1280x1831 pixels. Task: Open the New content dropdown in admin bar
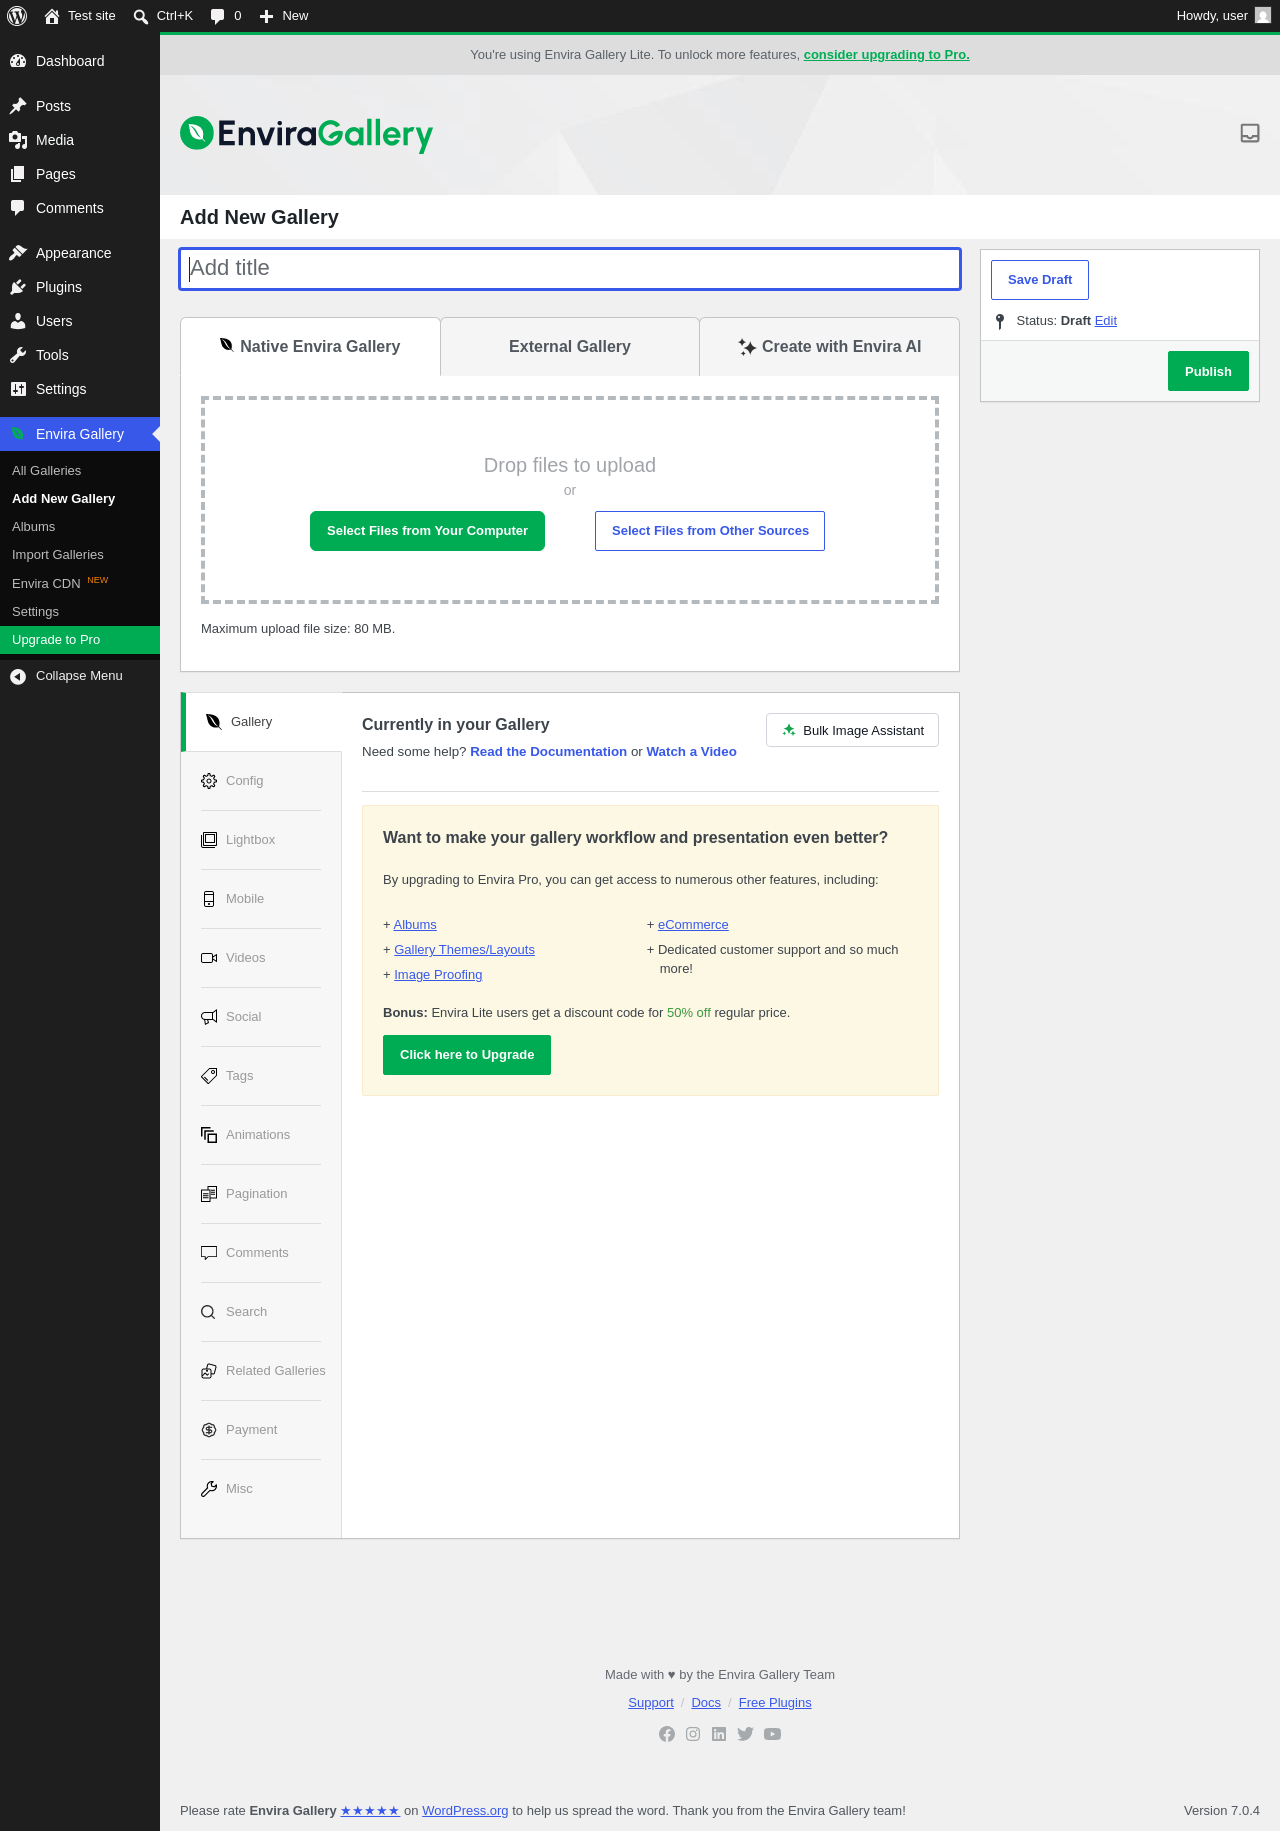pyautogui.click(x=284, y=16)
